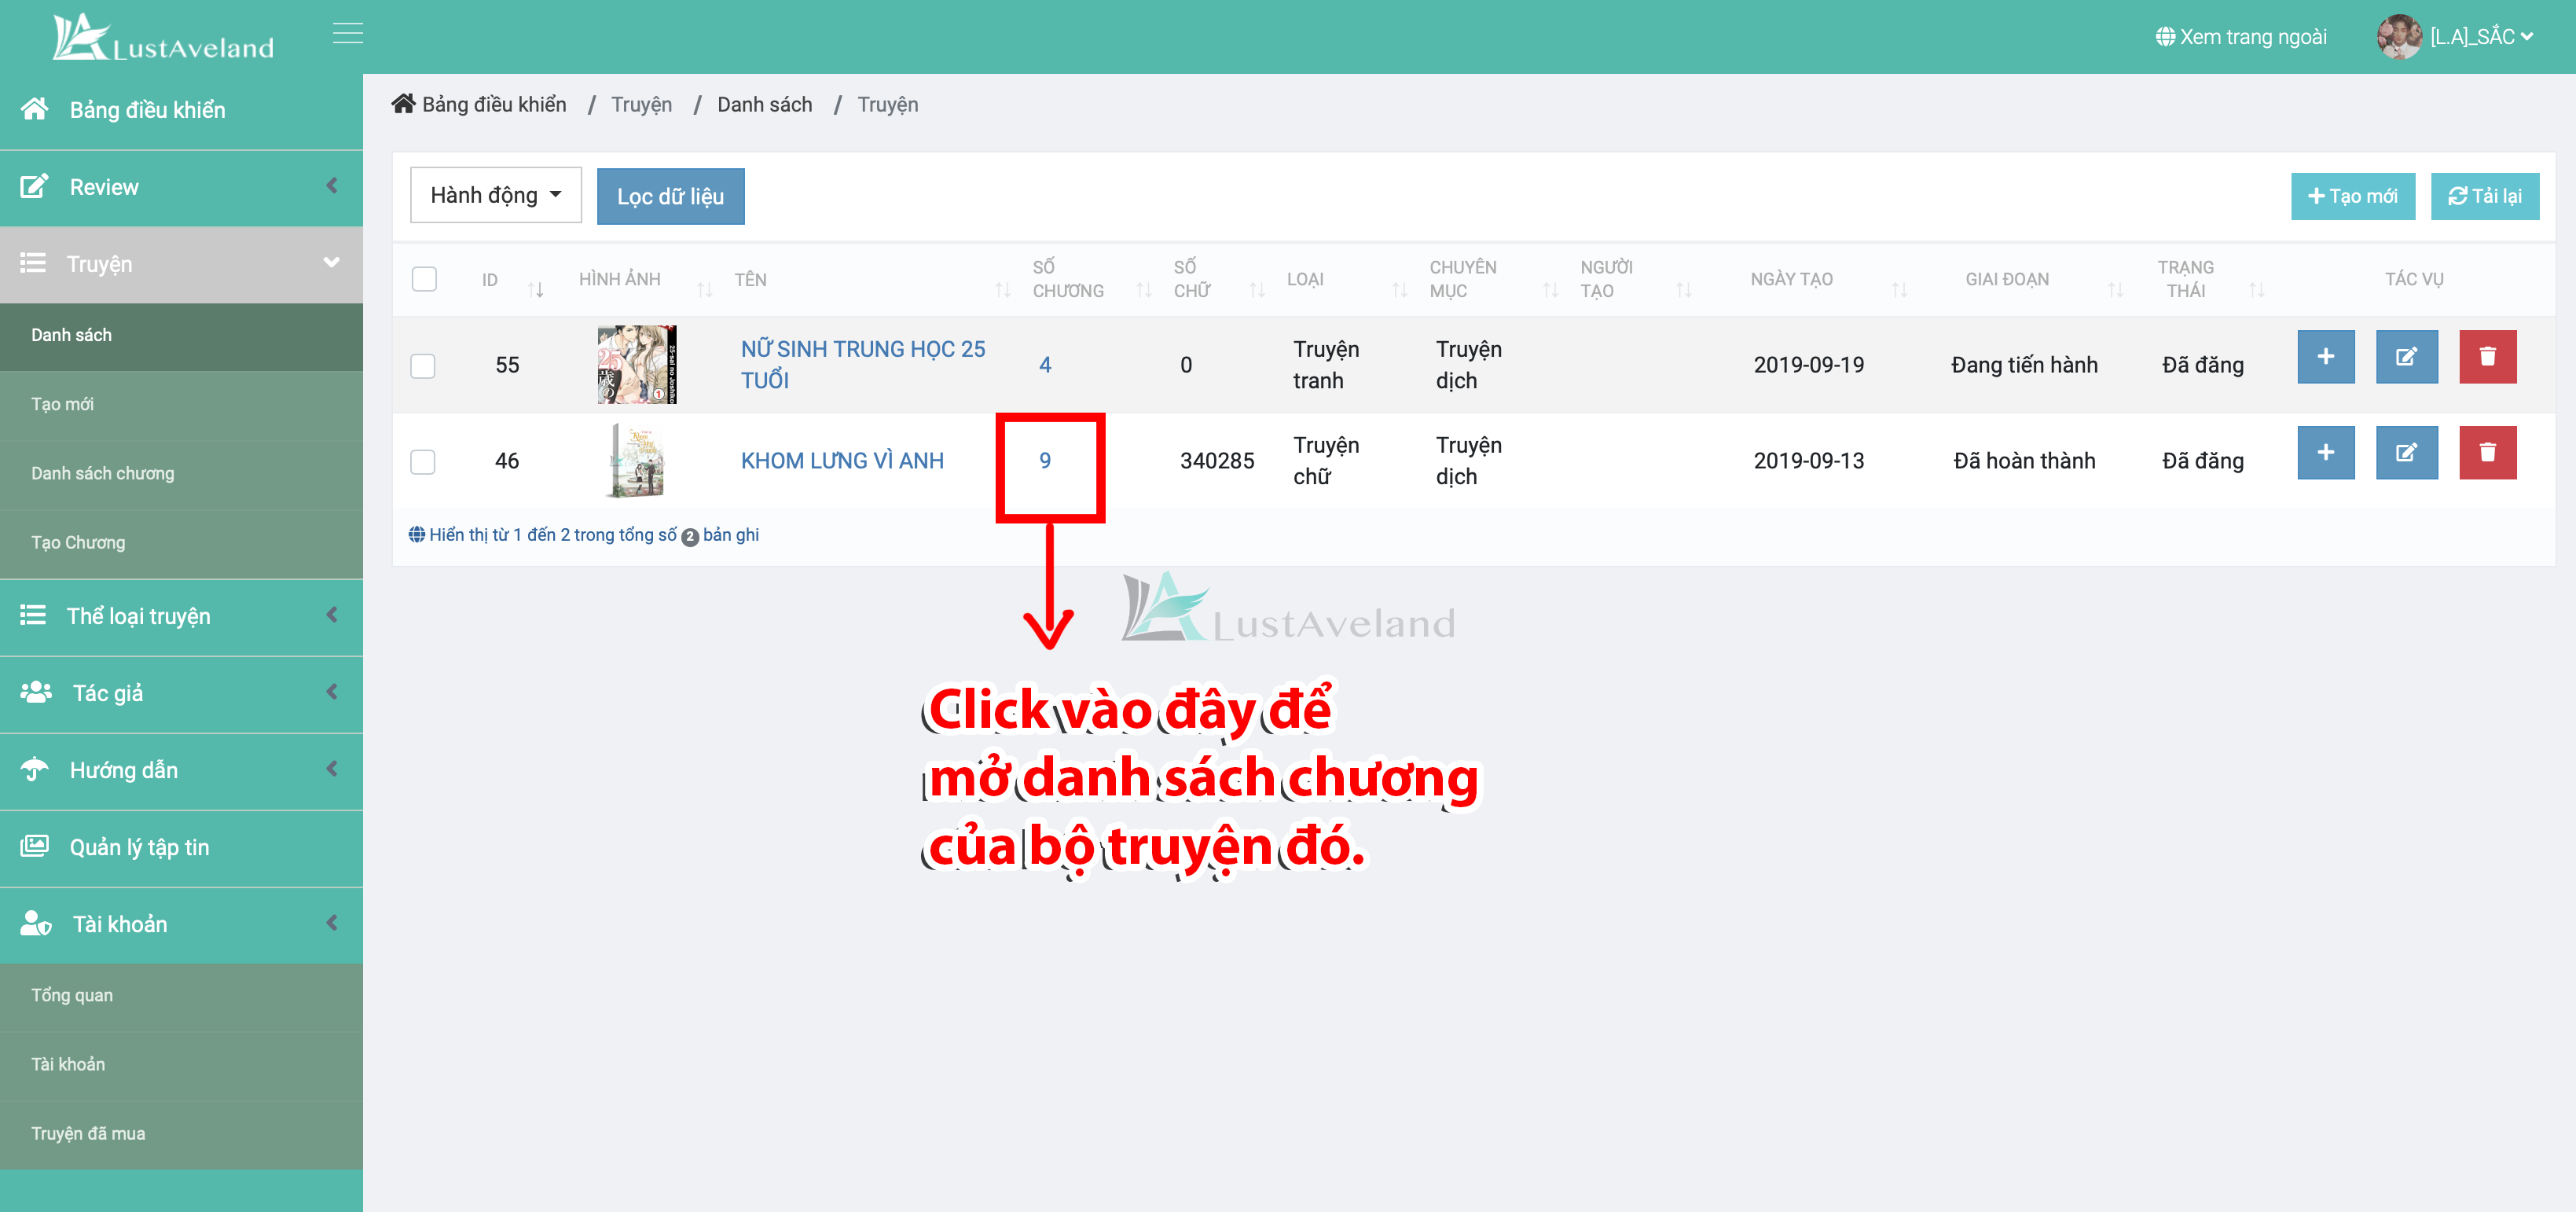Add a chapter to NỮ SINH TRUNG HỌC 25 TUỔI with the plus icon
Image resolution: width=2576 pixels, height=1212 pixels.
(x=2325, y=357)
